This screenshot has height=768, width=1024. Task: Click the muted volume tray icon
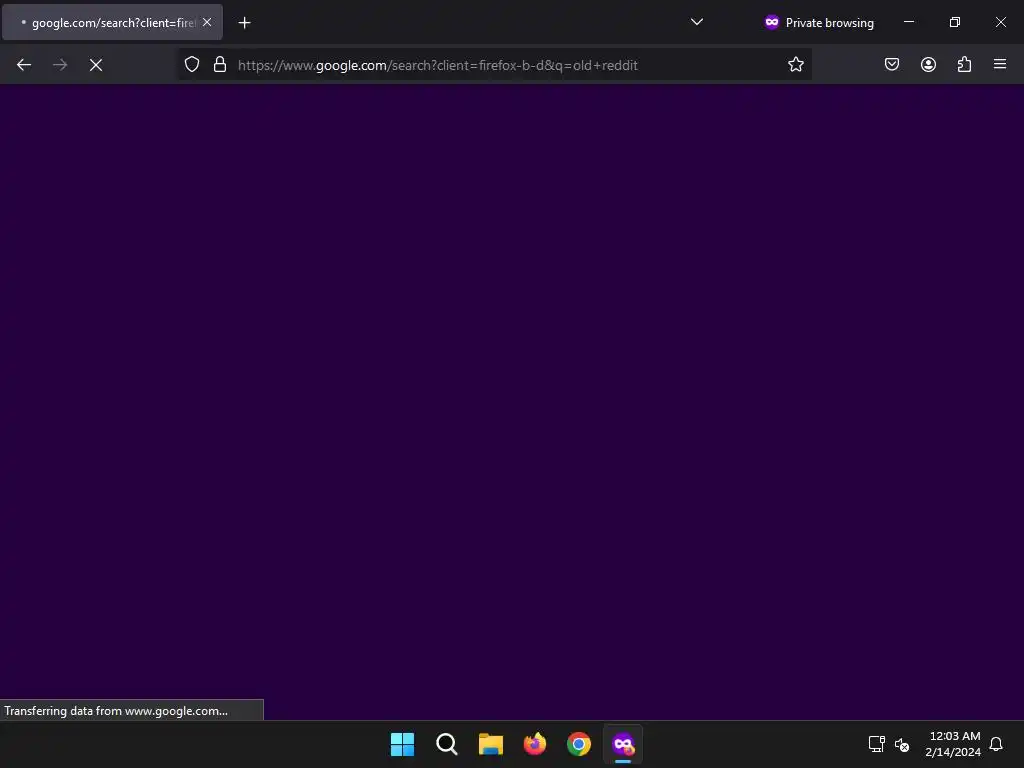[902, 744]
